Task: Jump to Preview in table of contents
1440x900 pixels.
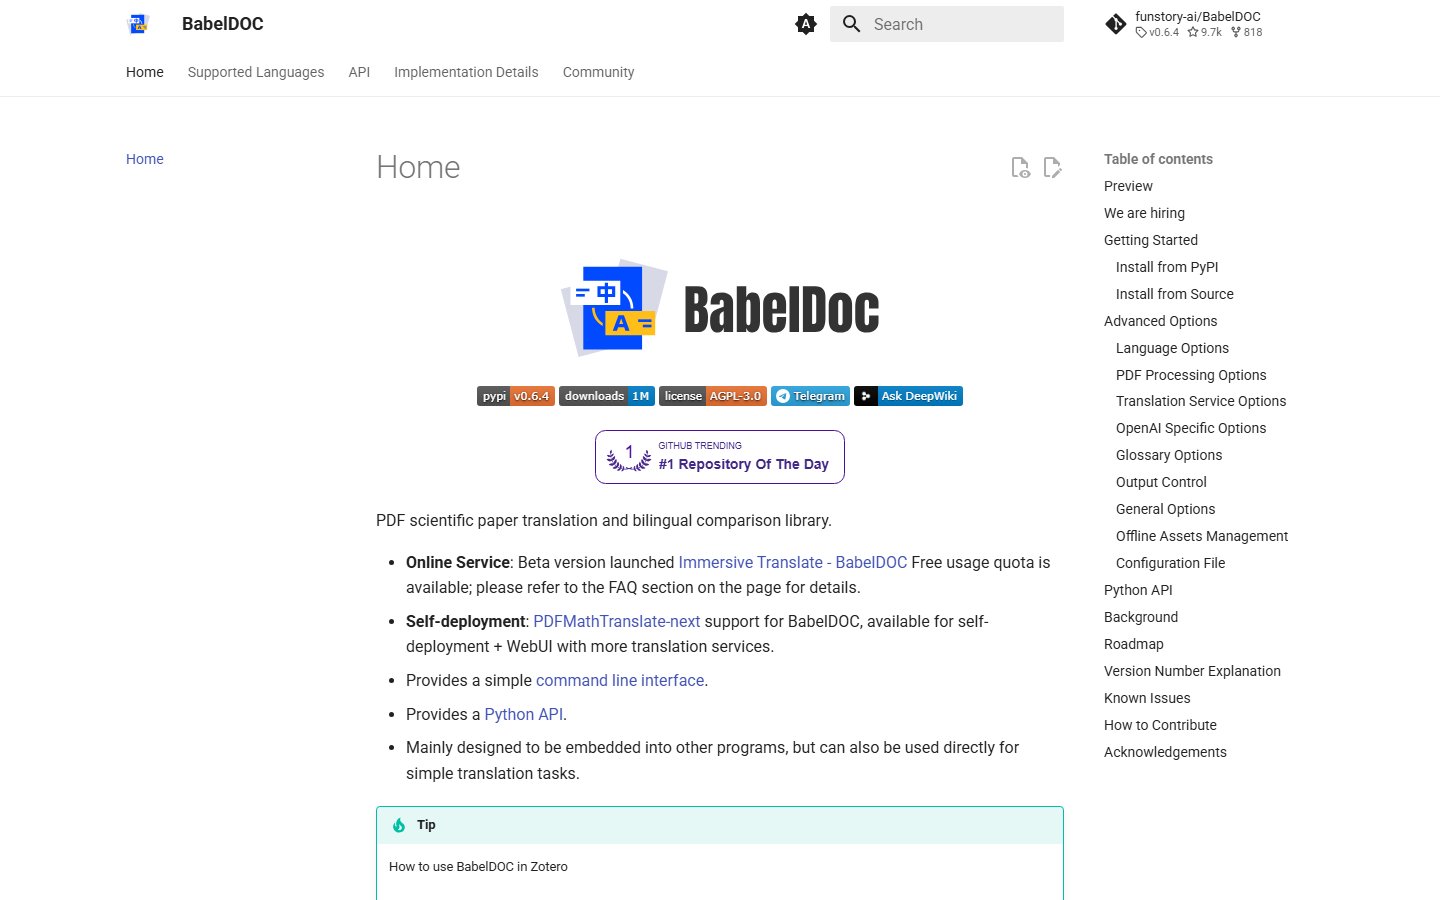Action: coord(1128,186)
